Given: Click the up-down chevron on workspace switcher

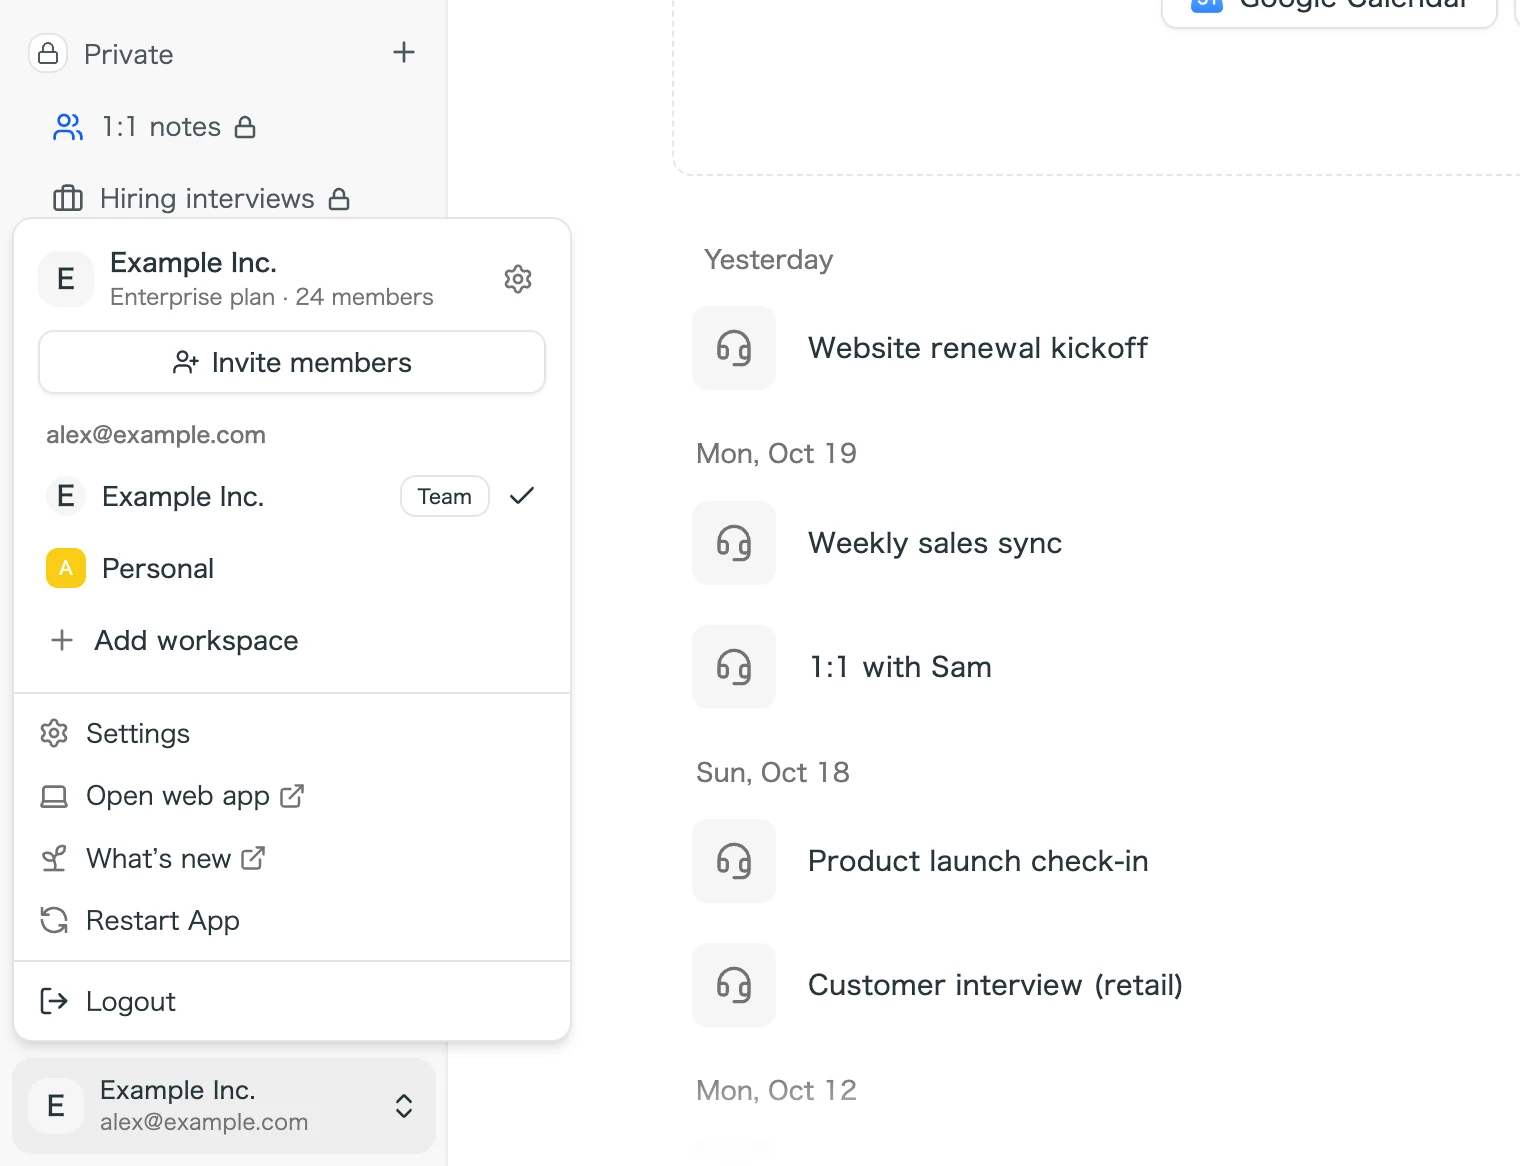Looking at the screenshot, I should tap(404, 1106).
